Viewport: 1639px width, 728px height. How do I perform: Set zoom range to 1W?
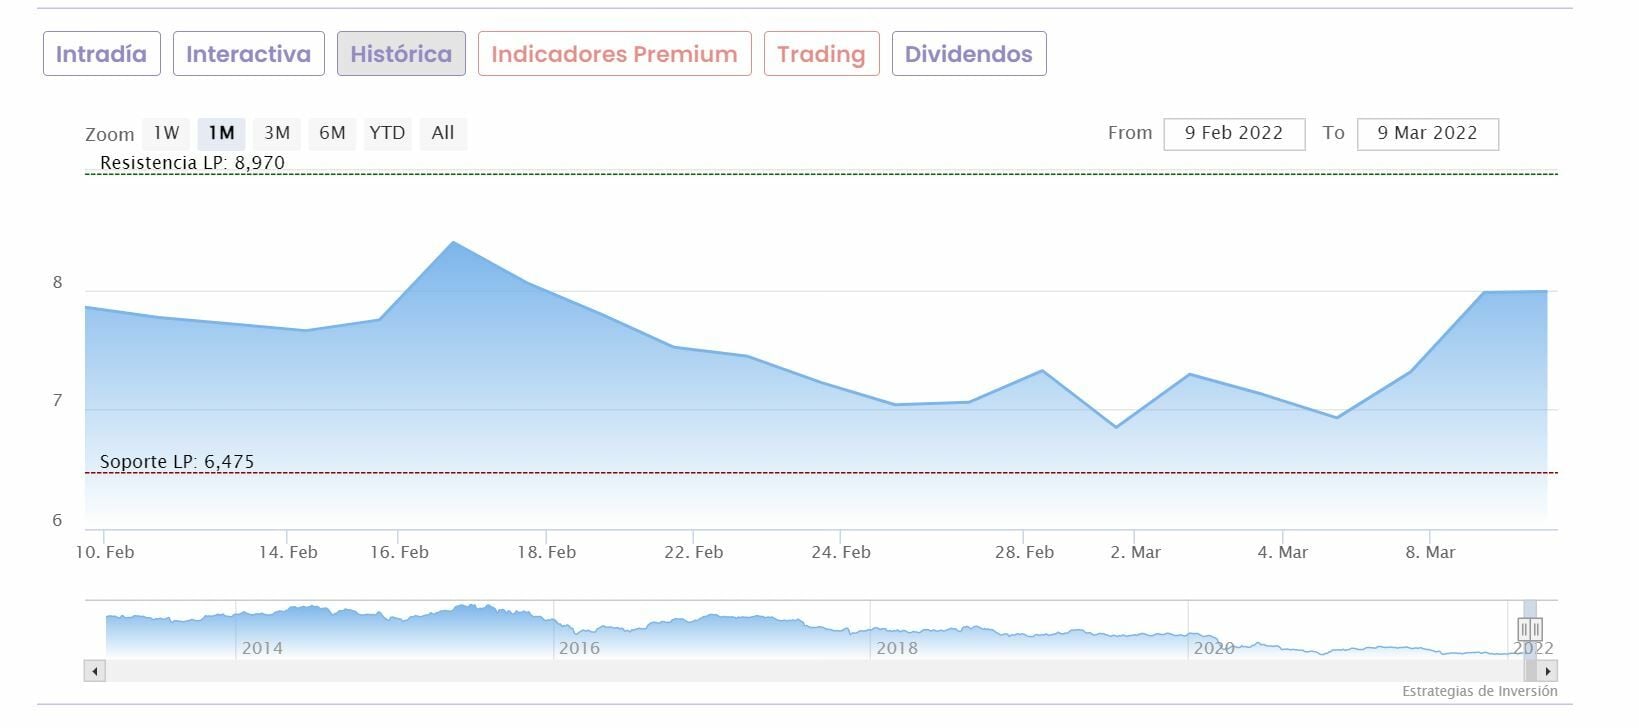tap(166, 133)
